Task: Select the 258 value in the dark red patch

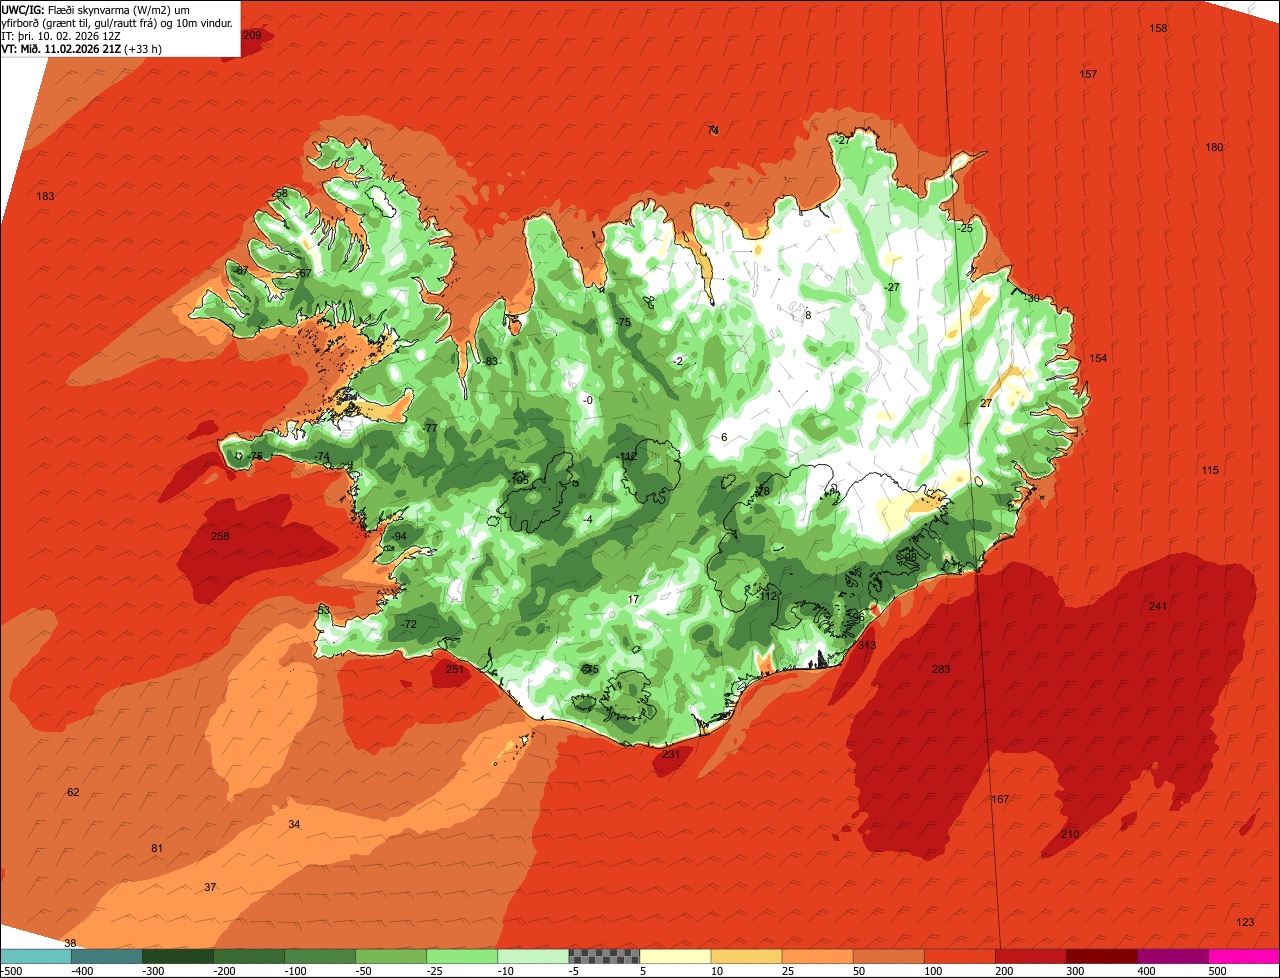Action: click(220, 536)
